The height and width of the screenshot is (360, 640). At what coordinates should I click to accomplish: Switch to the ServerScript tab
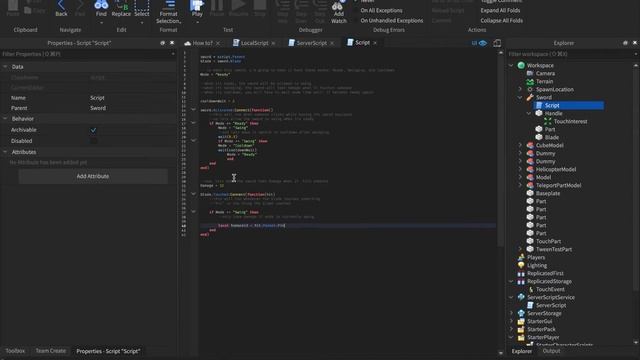coord(311,43)
